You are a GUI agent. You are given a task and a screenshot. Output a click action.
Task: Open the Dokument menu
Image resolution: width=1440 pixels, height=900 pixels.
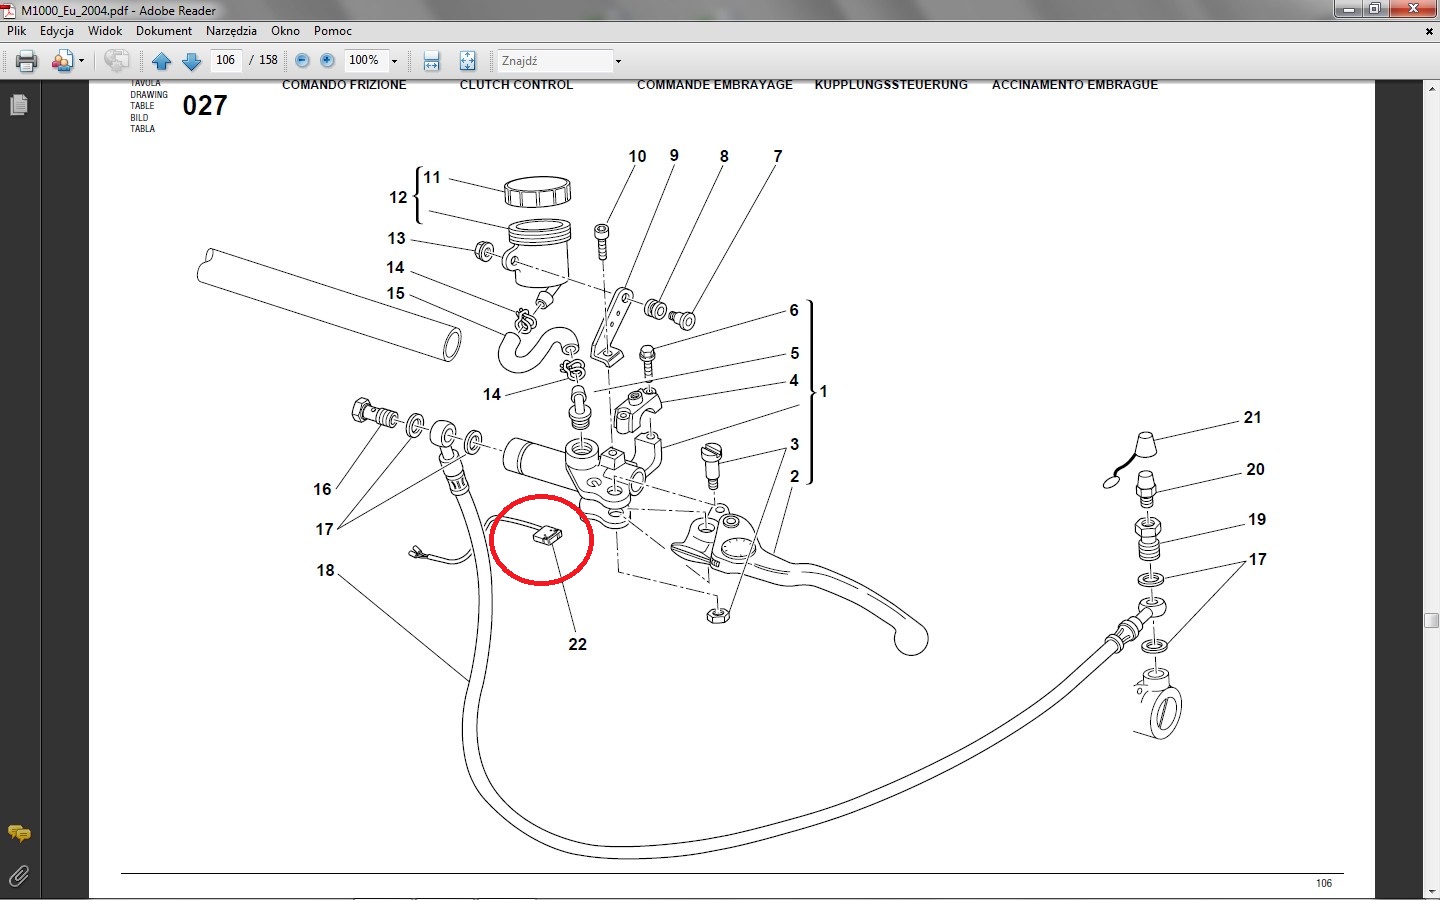click(x=164, y=31)
